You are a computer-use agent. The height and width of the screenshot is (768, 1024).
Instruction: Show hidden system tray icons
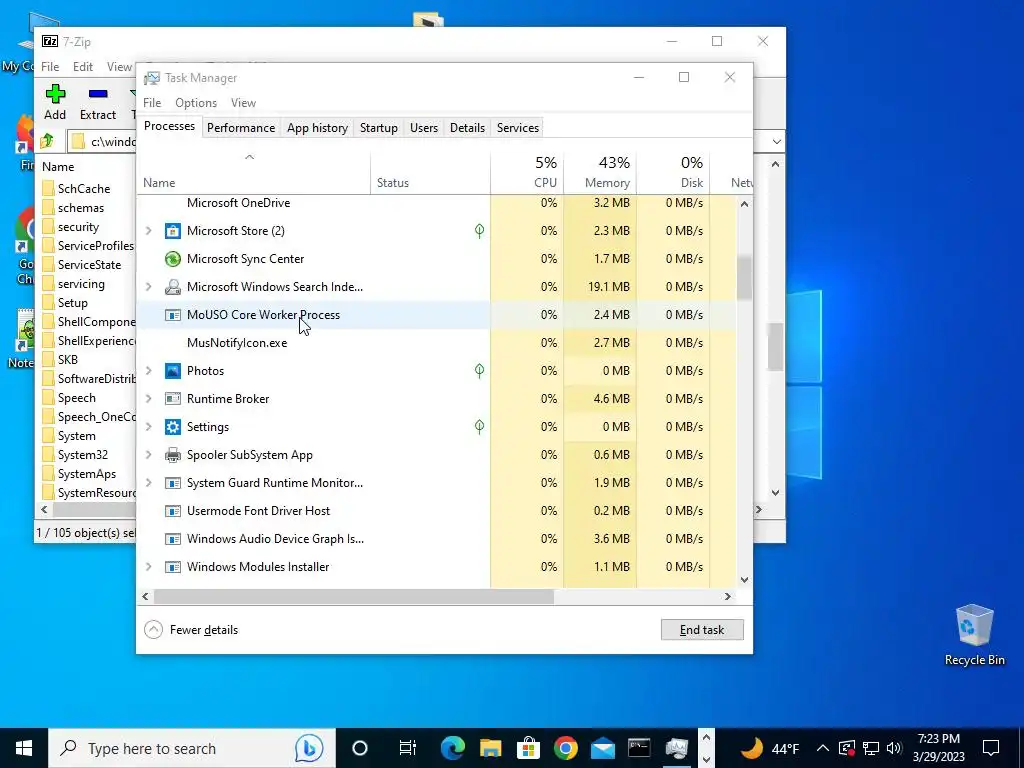(x=823, y=748)
